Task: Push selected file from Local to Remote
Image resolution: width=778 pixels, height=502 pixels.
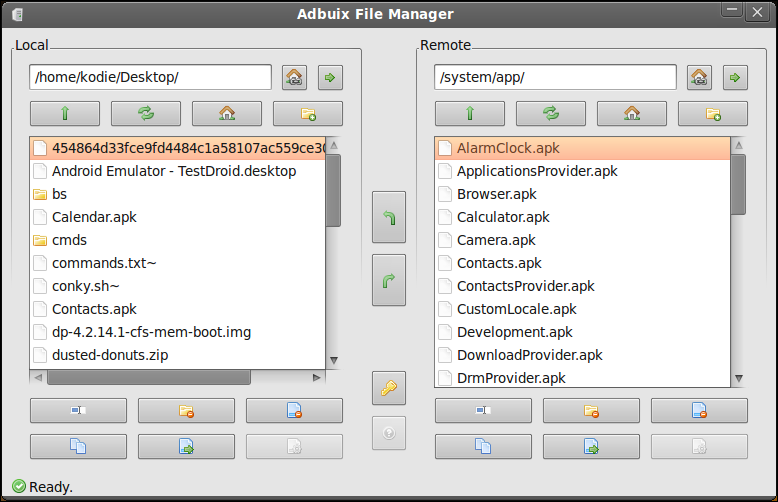Action: point(389,280)
